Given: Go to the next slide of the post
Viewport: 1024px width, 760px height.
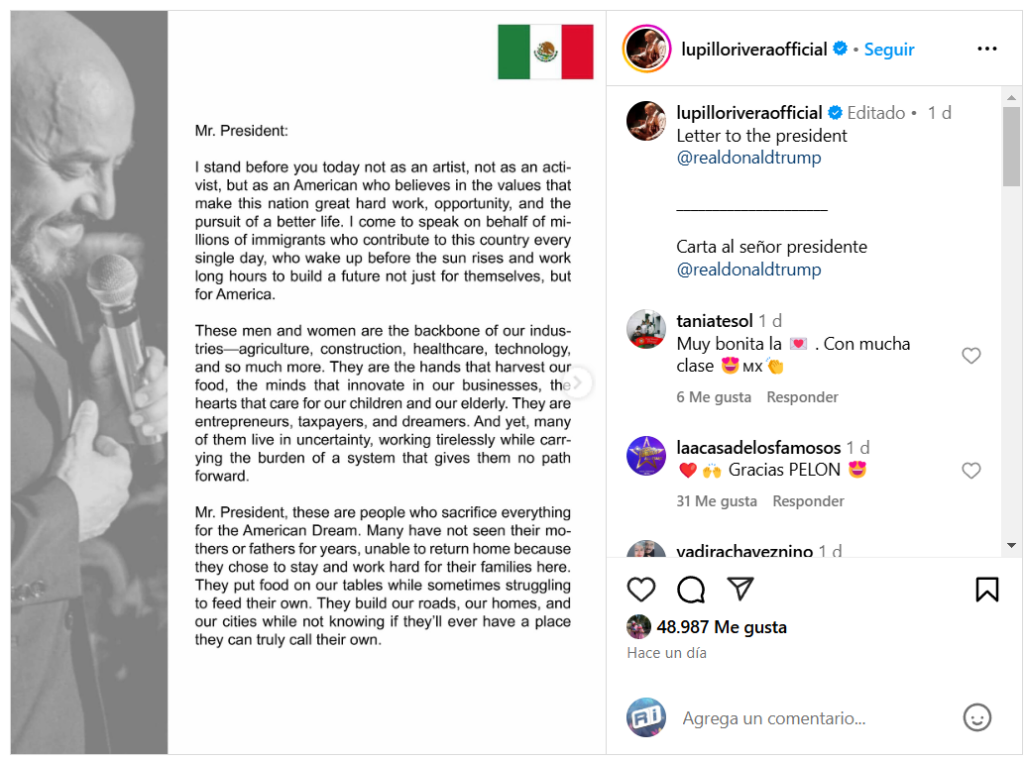Looking at the screenshot, I should coord(579,383).
